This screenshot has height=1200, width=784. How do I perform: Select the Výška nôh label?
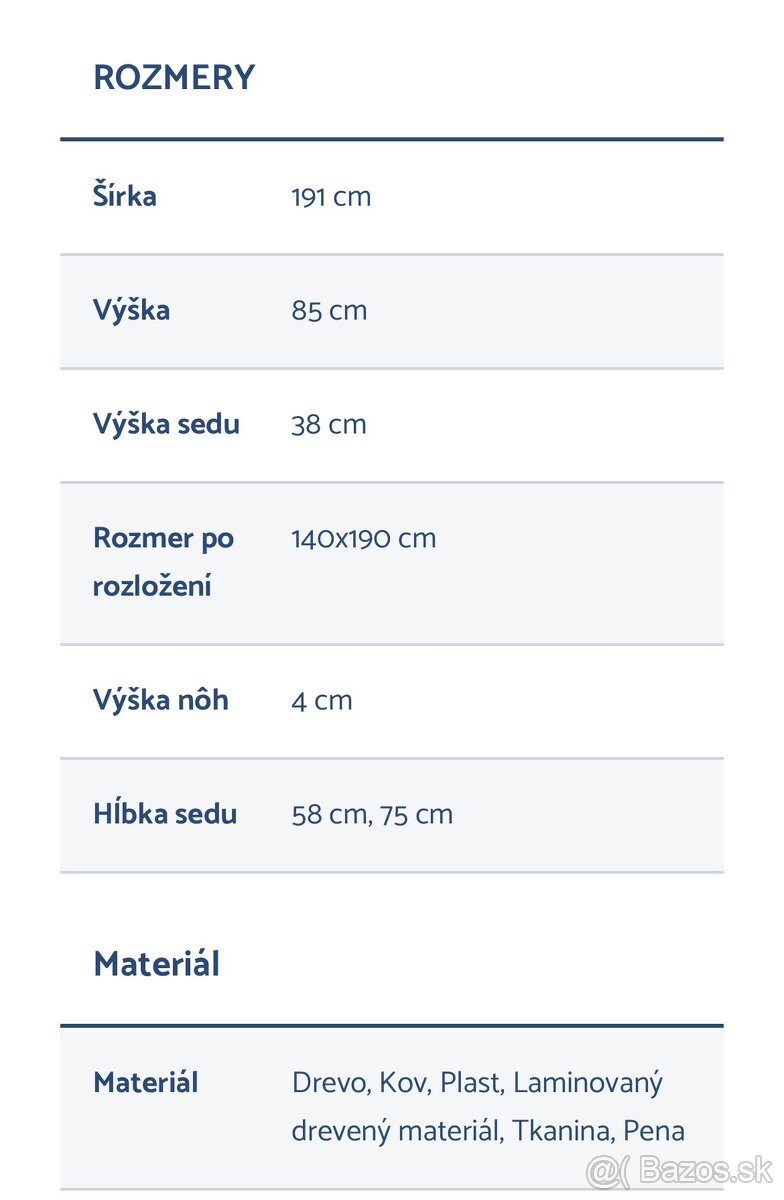click(x=160, y=700)
